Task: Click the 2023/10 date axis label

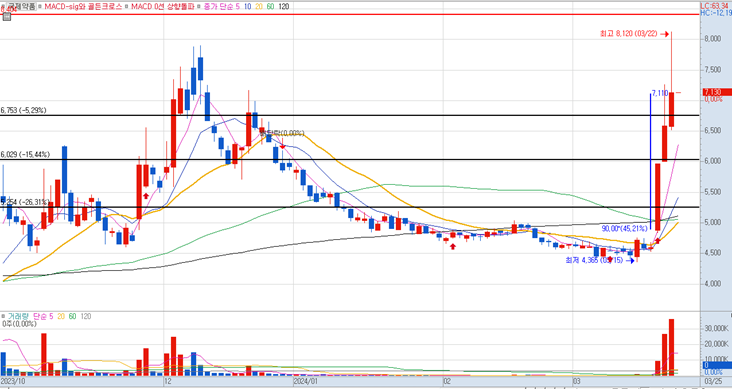Action: [x=13, y=382]
